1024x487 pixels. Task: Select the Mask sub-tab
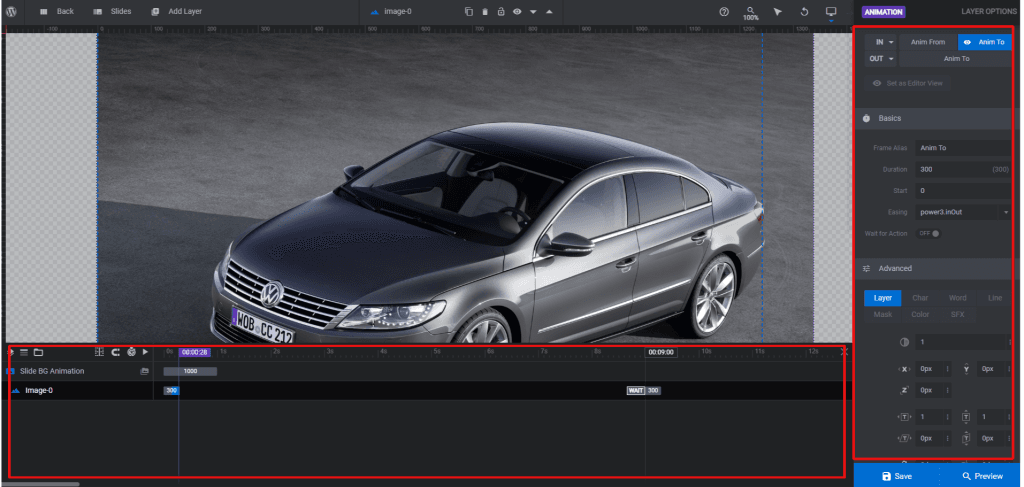click(883, 315)
